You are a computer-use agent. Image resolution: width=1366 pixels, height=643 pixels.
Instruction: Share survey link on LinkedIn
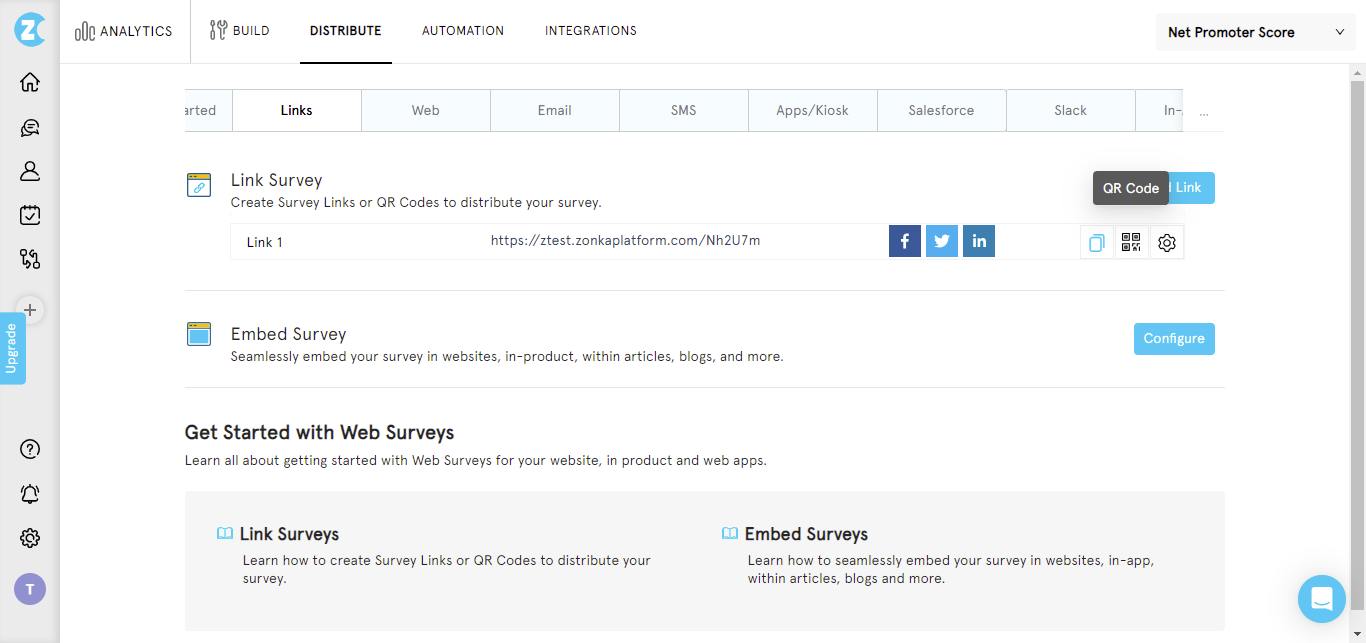[978, 241]
